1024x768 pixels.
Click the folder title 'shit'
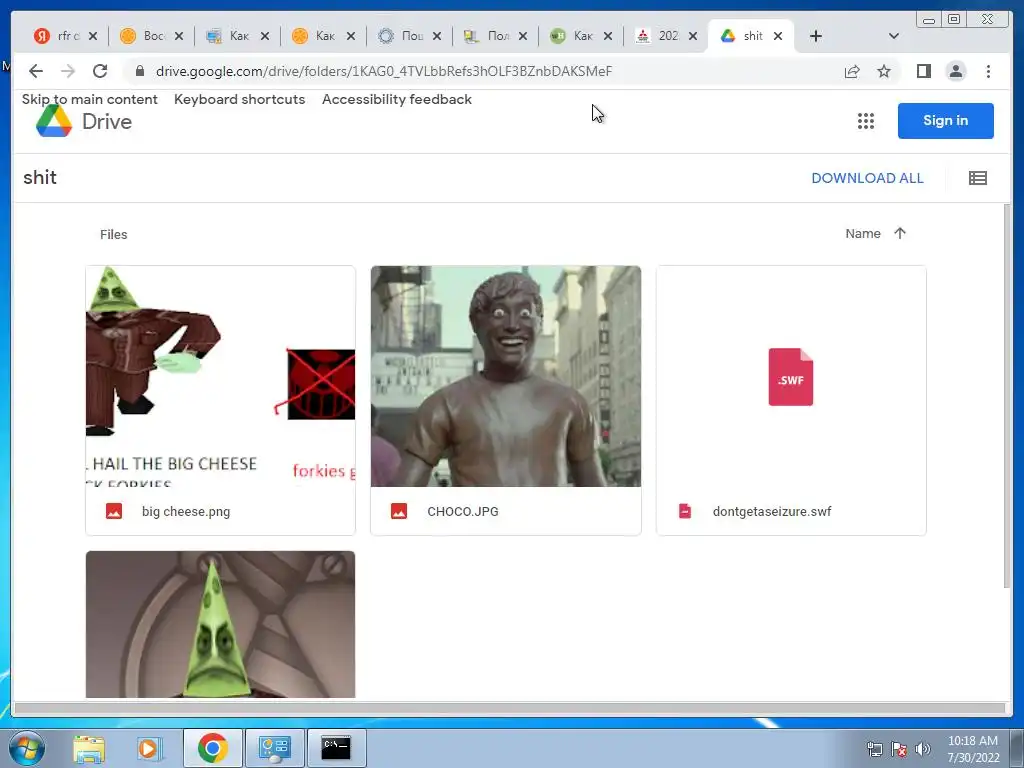pos(40,178)
